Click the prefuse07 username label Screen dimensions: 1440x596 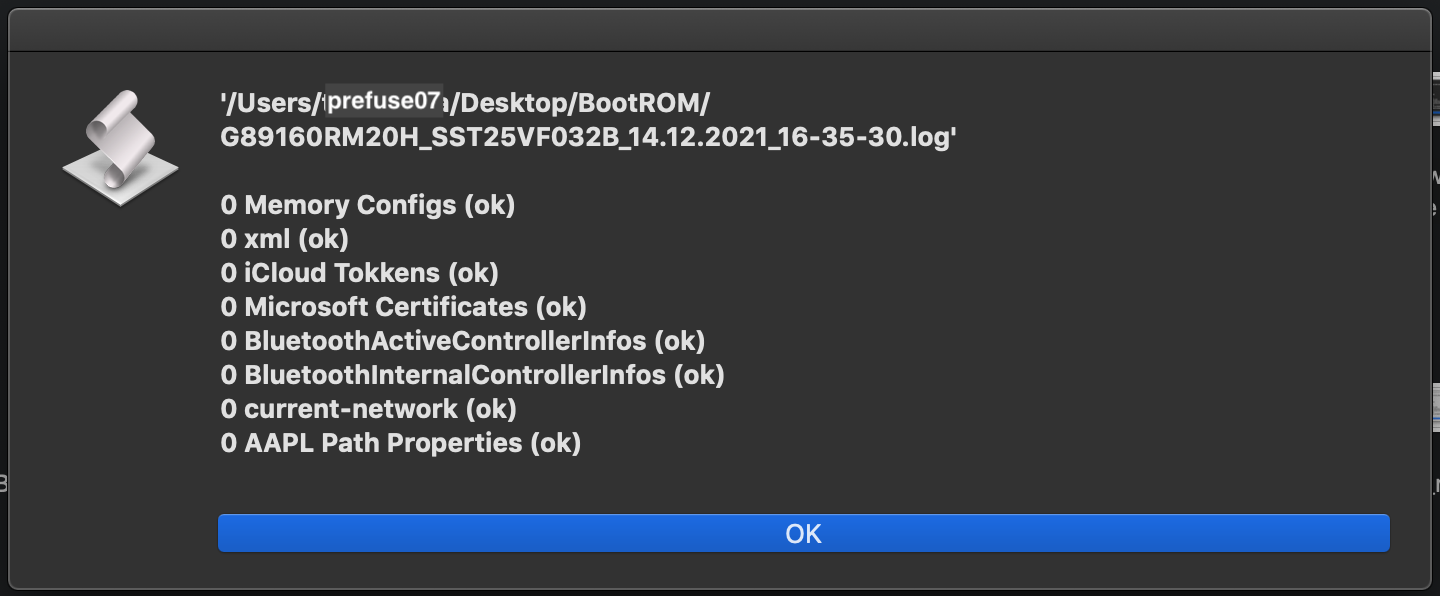pyautogui.click(x=384, y=100)
